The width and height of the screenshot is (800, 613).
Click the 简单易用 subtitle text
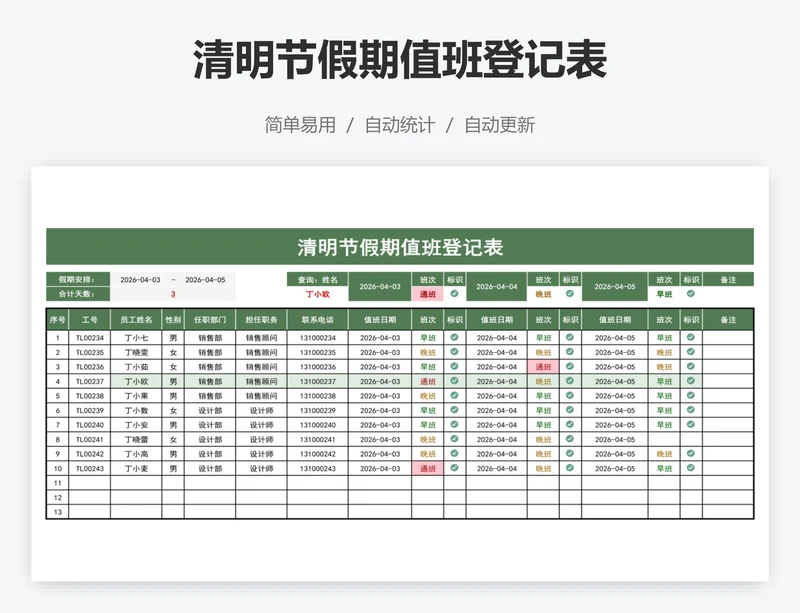[300, 125]
